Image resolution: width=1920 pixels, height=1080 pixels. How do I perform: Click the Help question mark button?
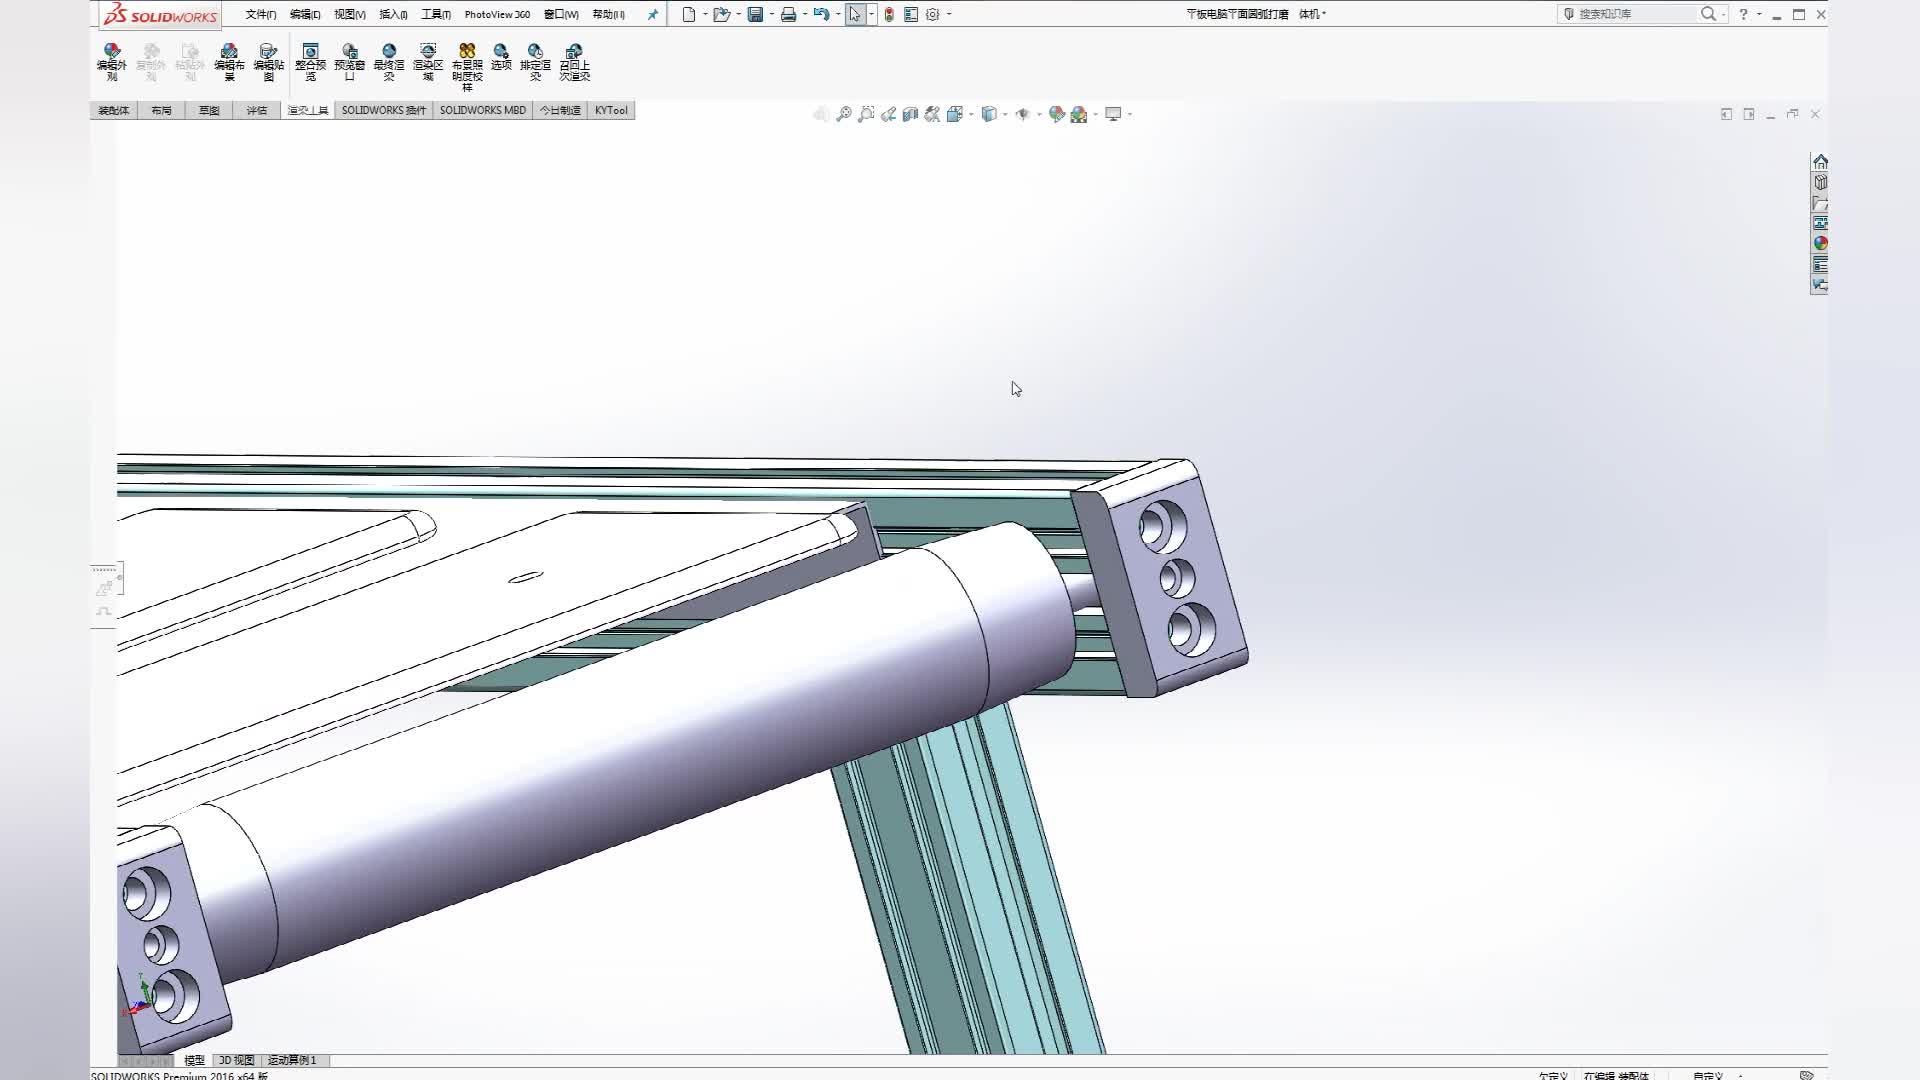[1743, 14]
